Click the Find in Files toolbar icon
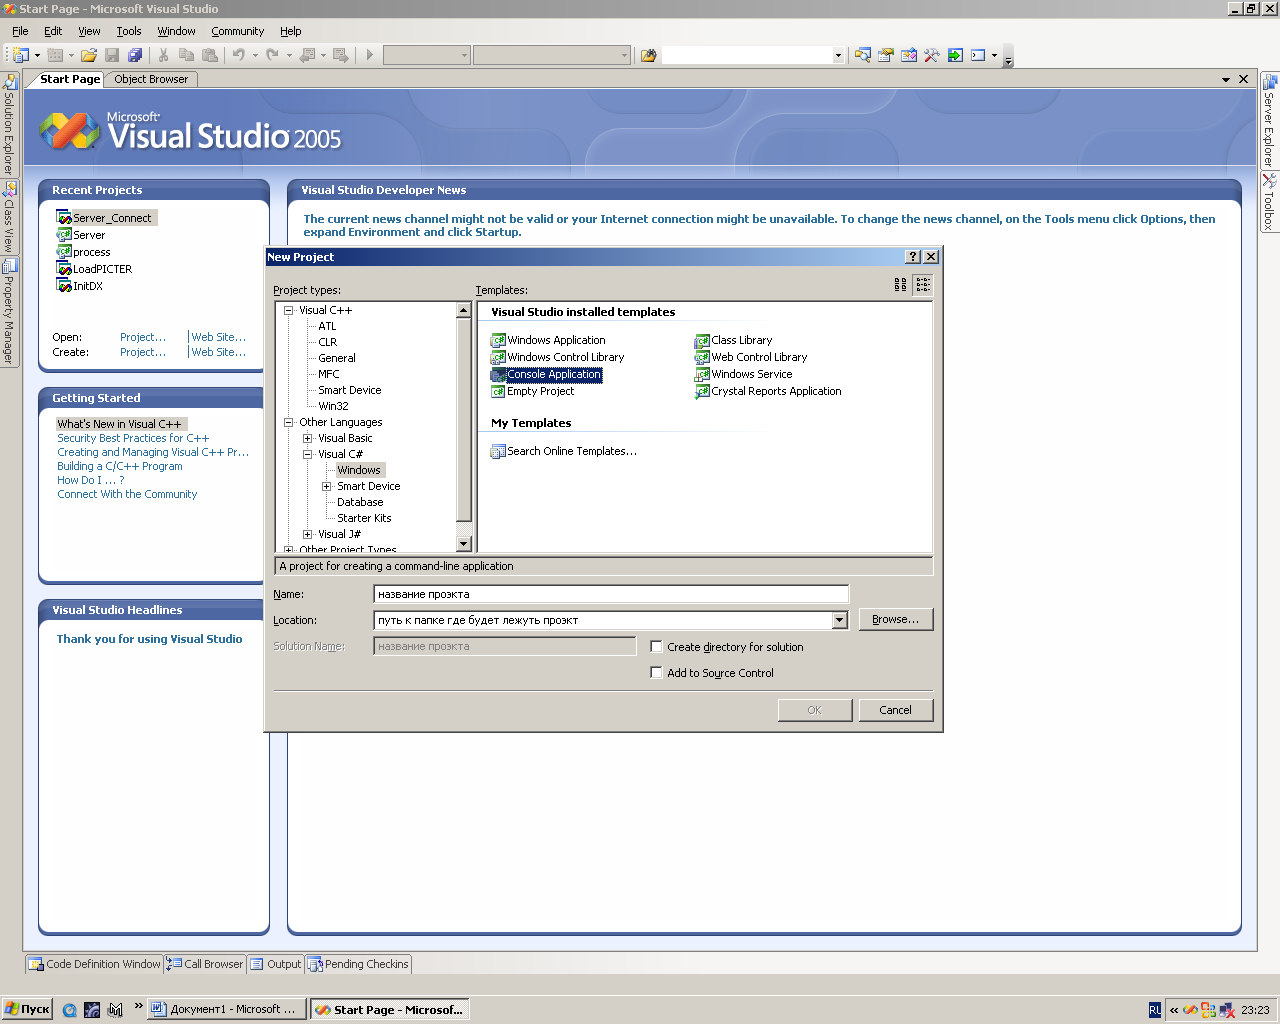 648,55
